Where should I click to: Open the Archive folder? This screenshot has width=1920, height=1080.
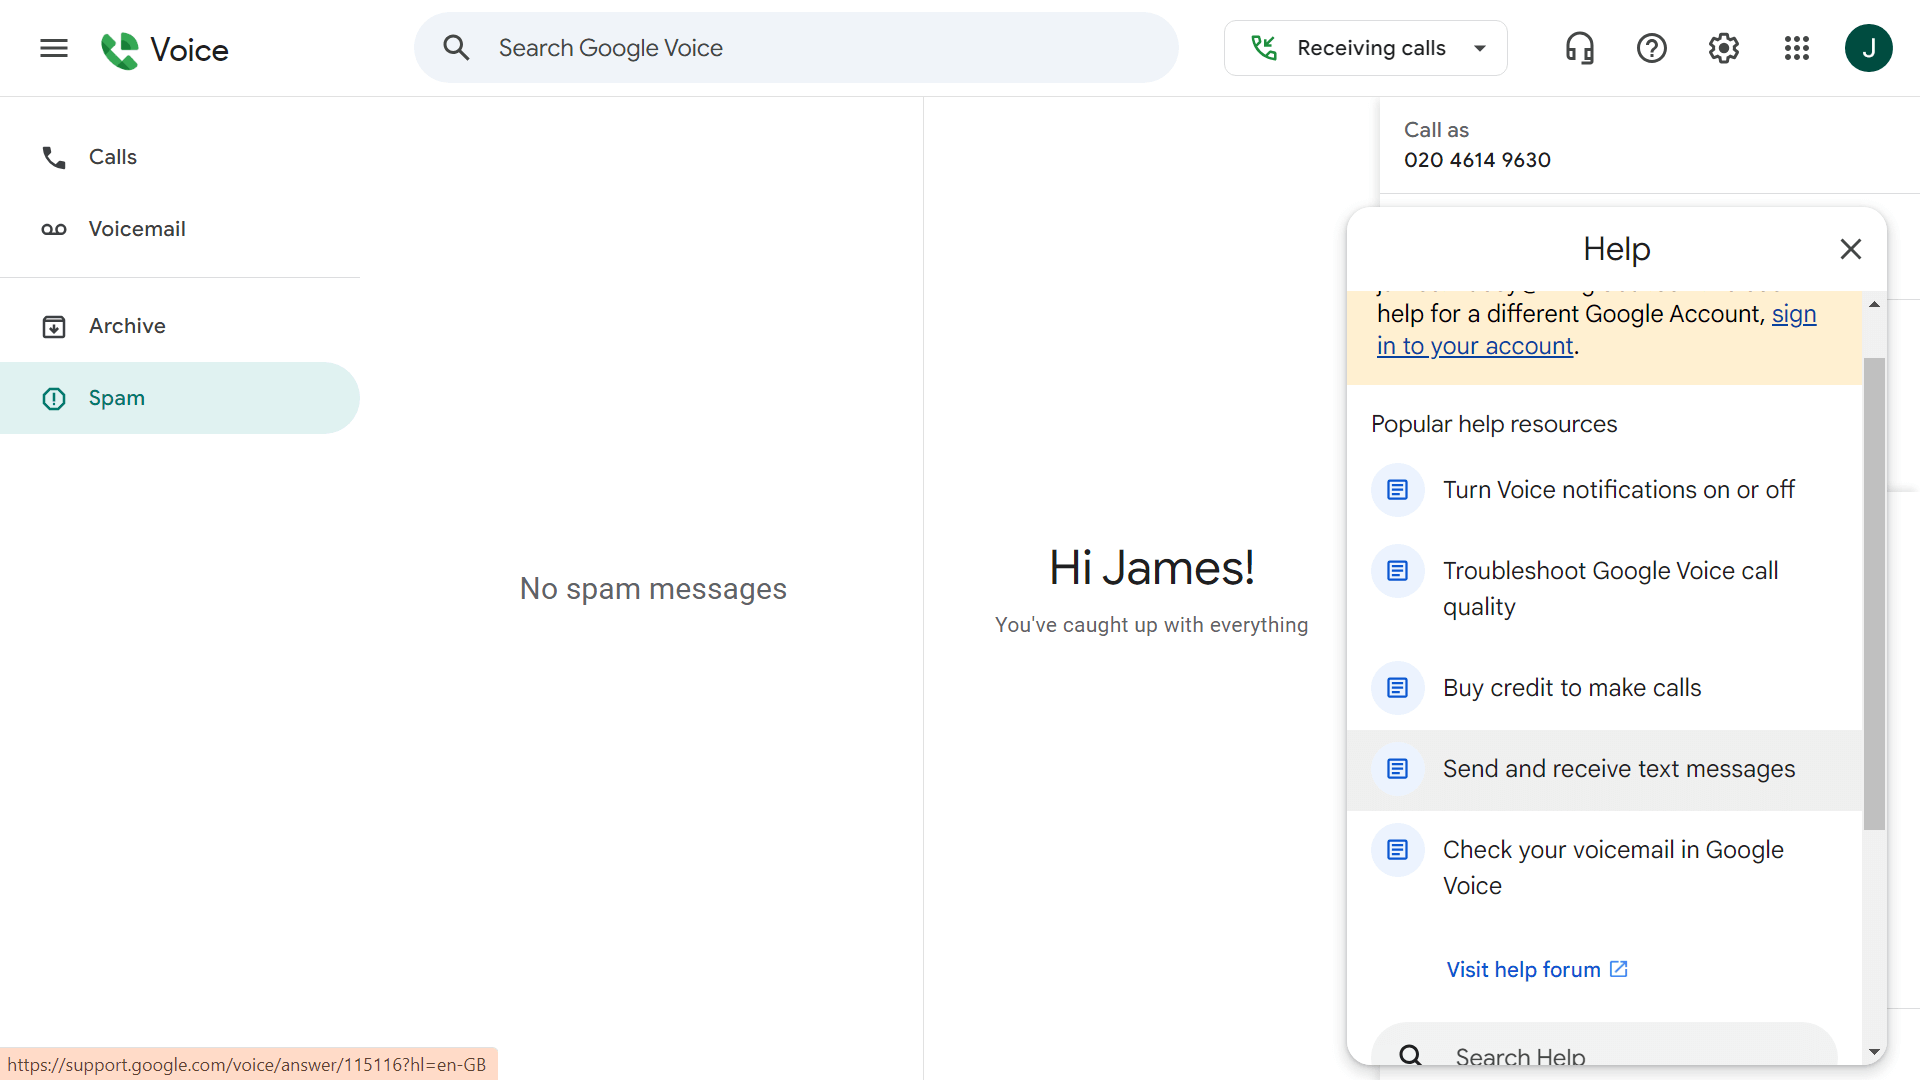128,325
